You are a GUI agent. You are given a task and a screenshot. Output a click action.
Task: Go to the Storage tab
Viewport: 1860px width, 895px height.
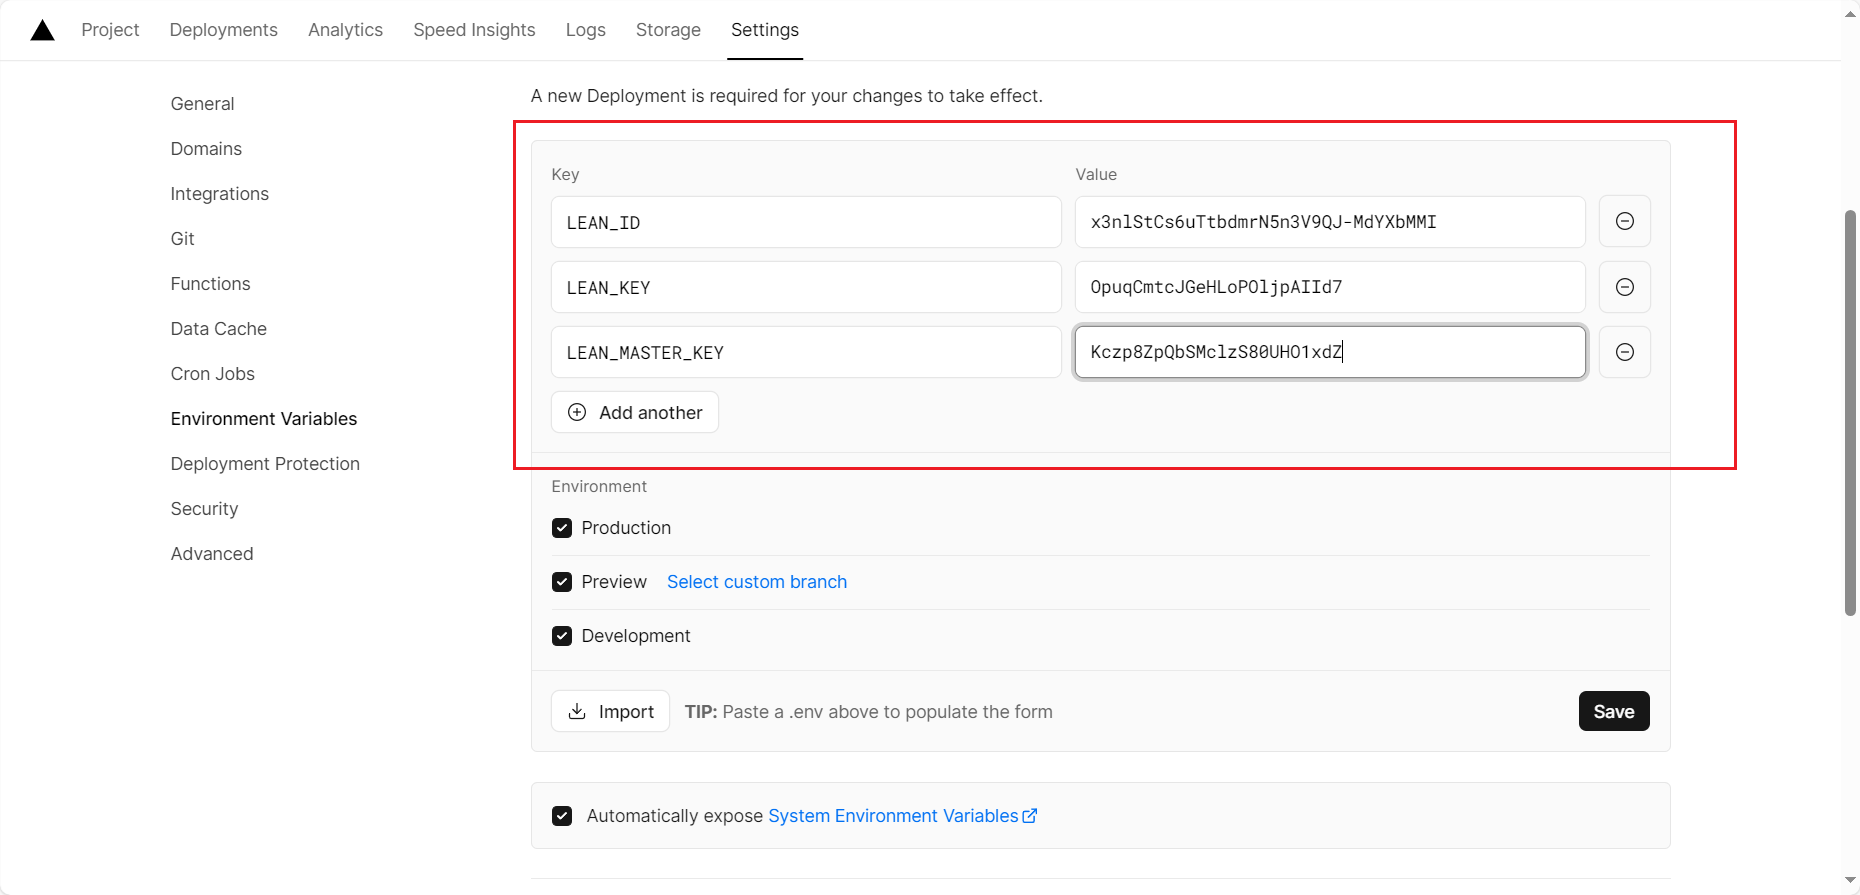[x=668, y=30]
